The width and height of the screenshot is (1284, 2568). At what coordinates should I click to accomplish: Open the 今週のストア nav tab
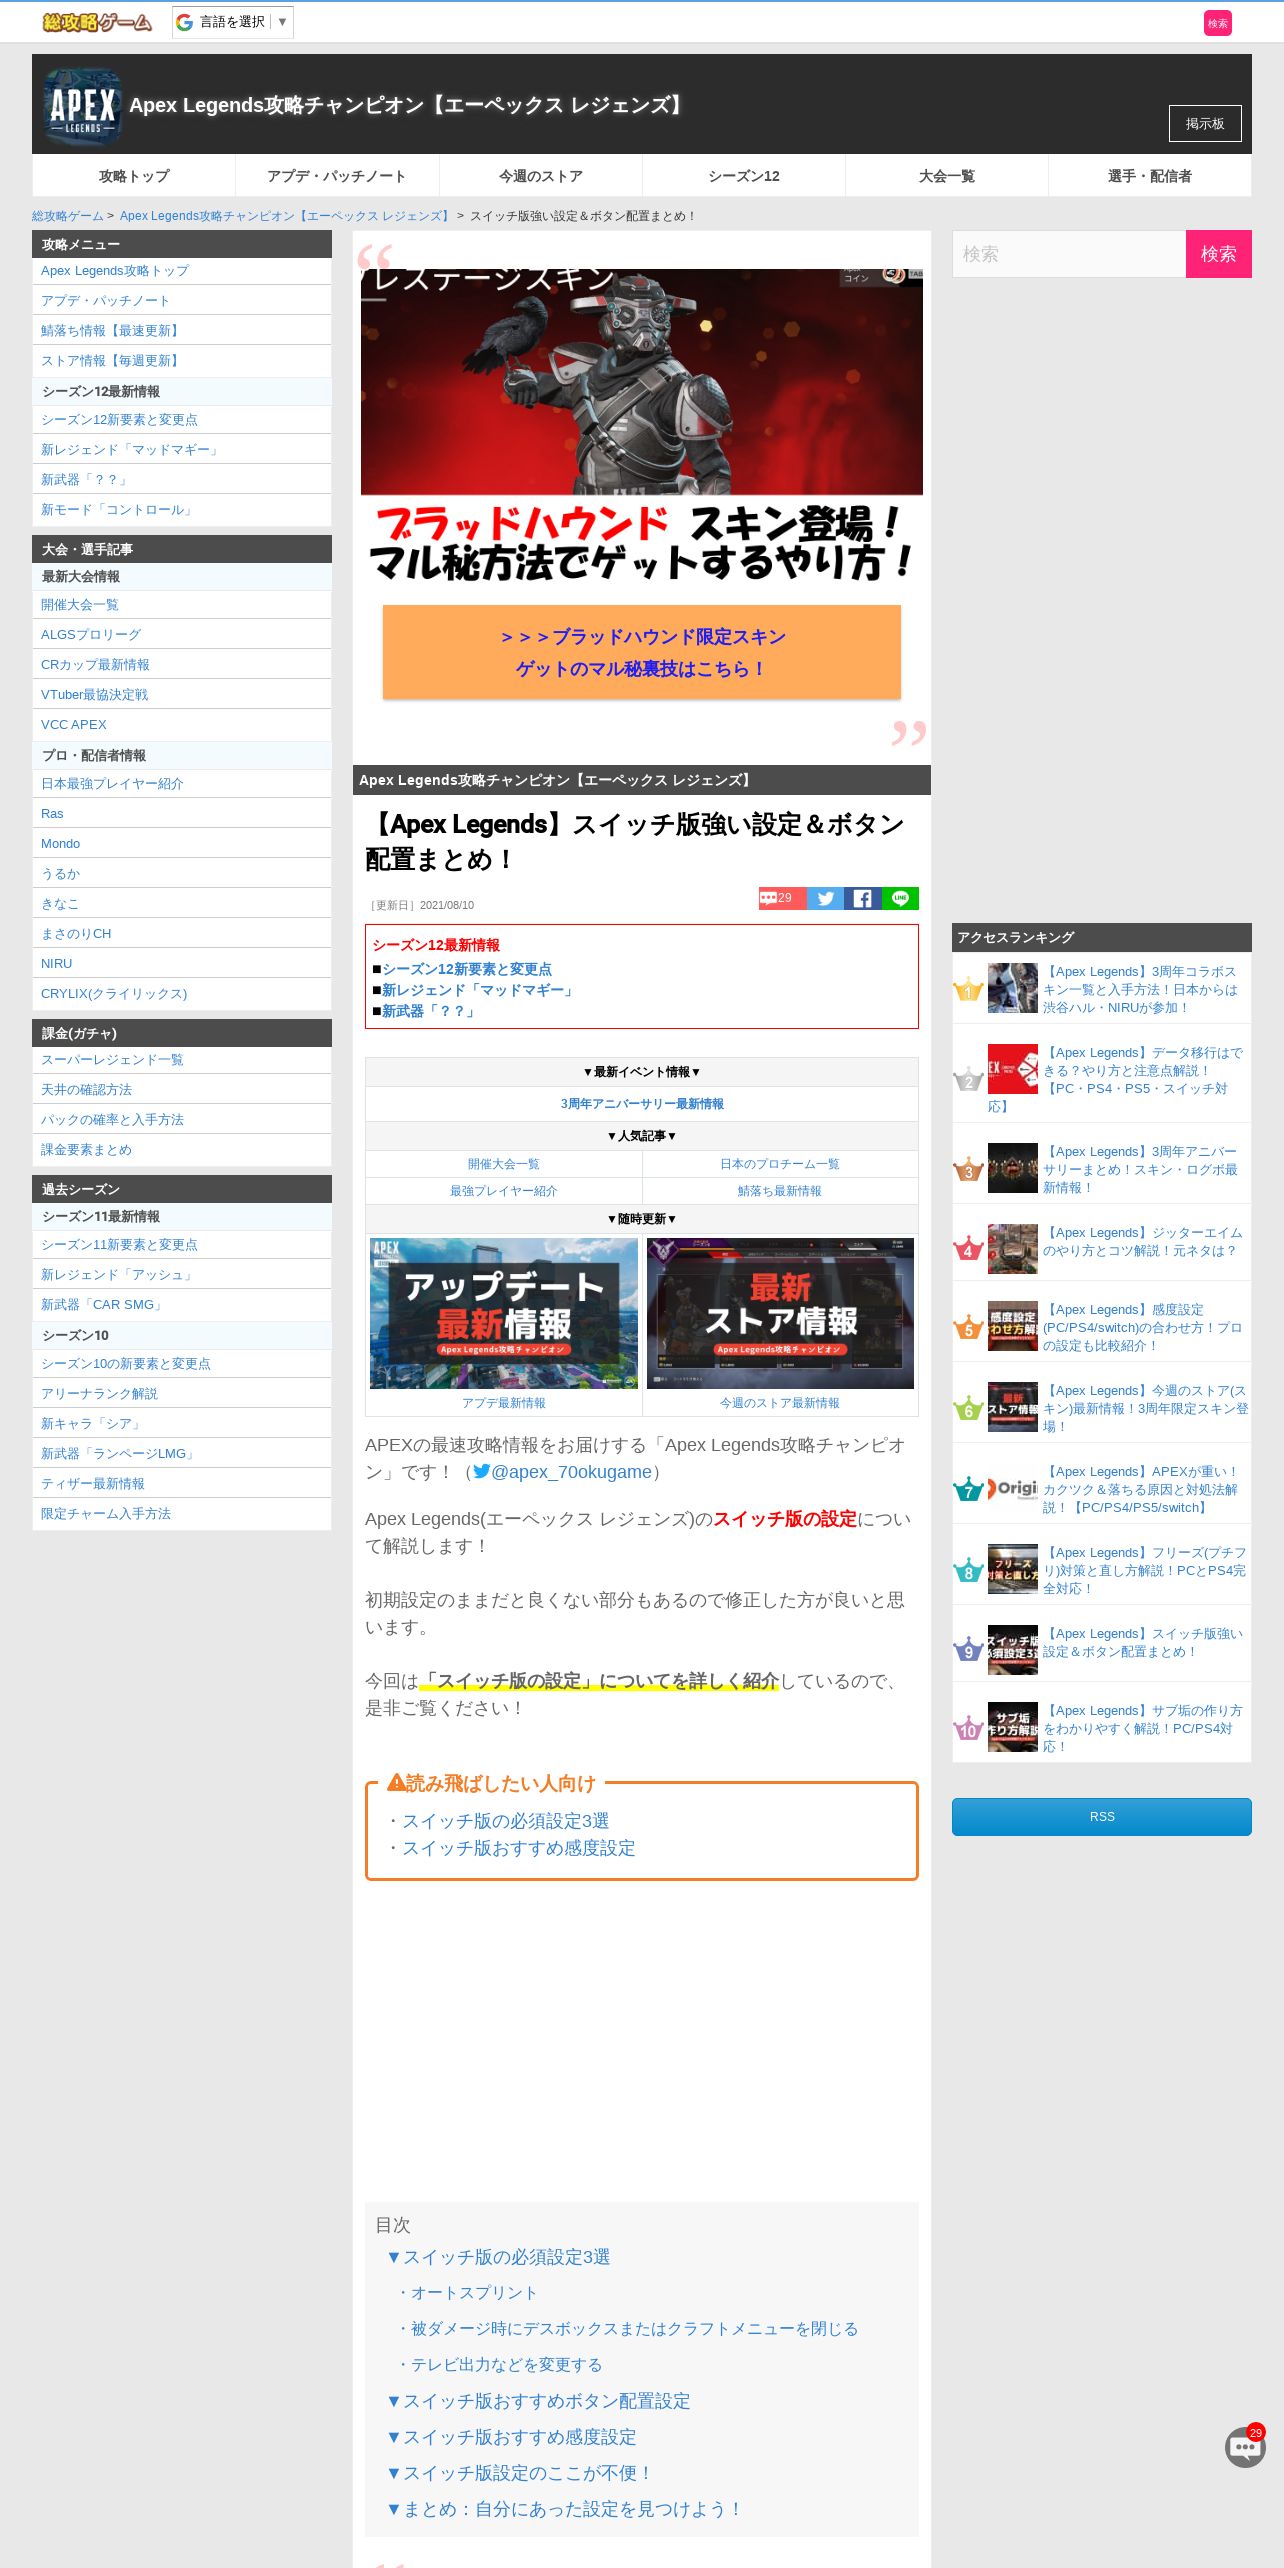pos(541,176)
